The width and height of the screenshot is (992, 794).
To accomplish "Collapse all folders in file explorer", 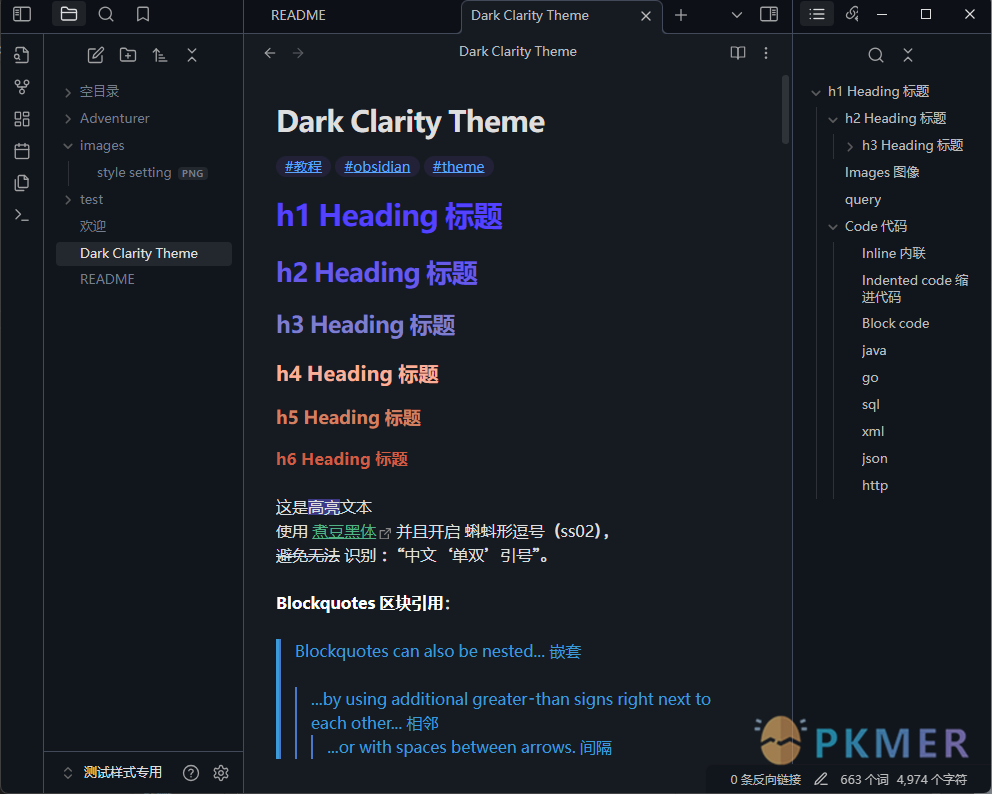I will pos(192,55).
